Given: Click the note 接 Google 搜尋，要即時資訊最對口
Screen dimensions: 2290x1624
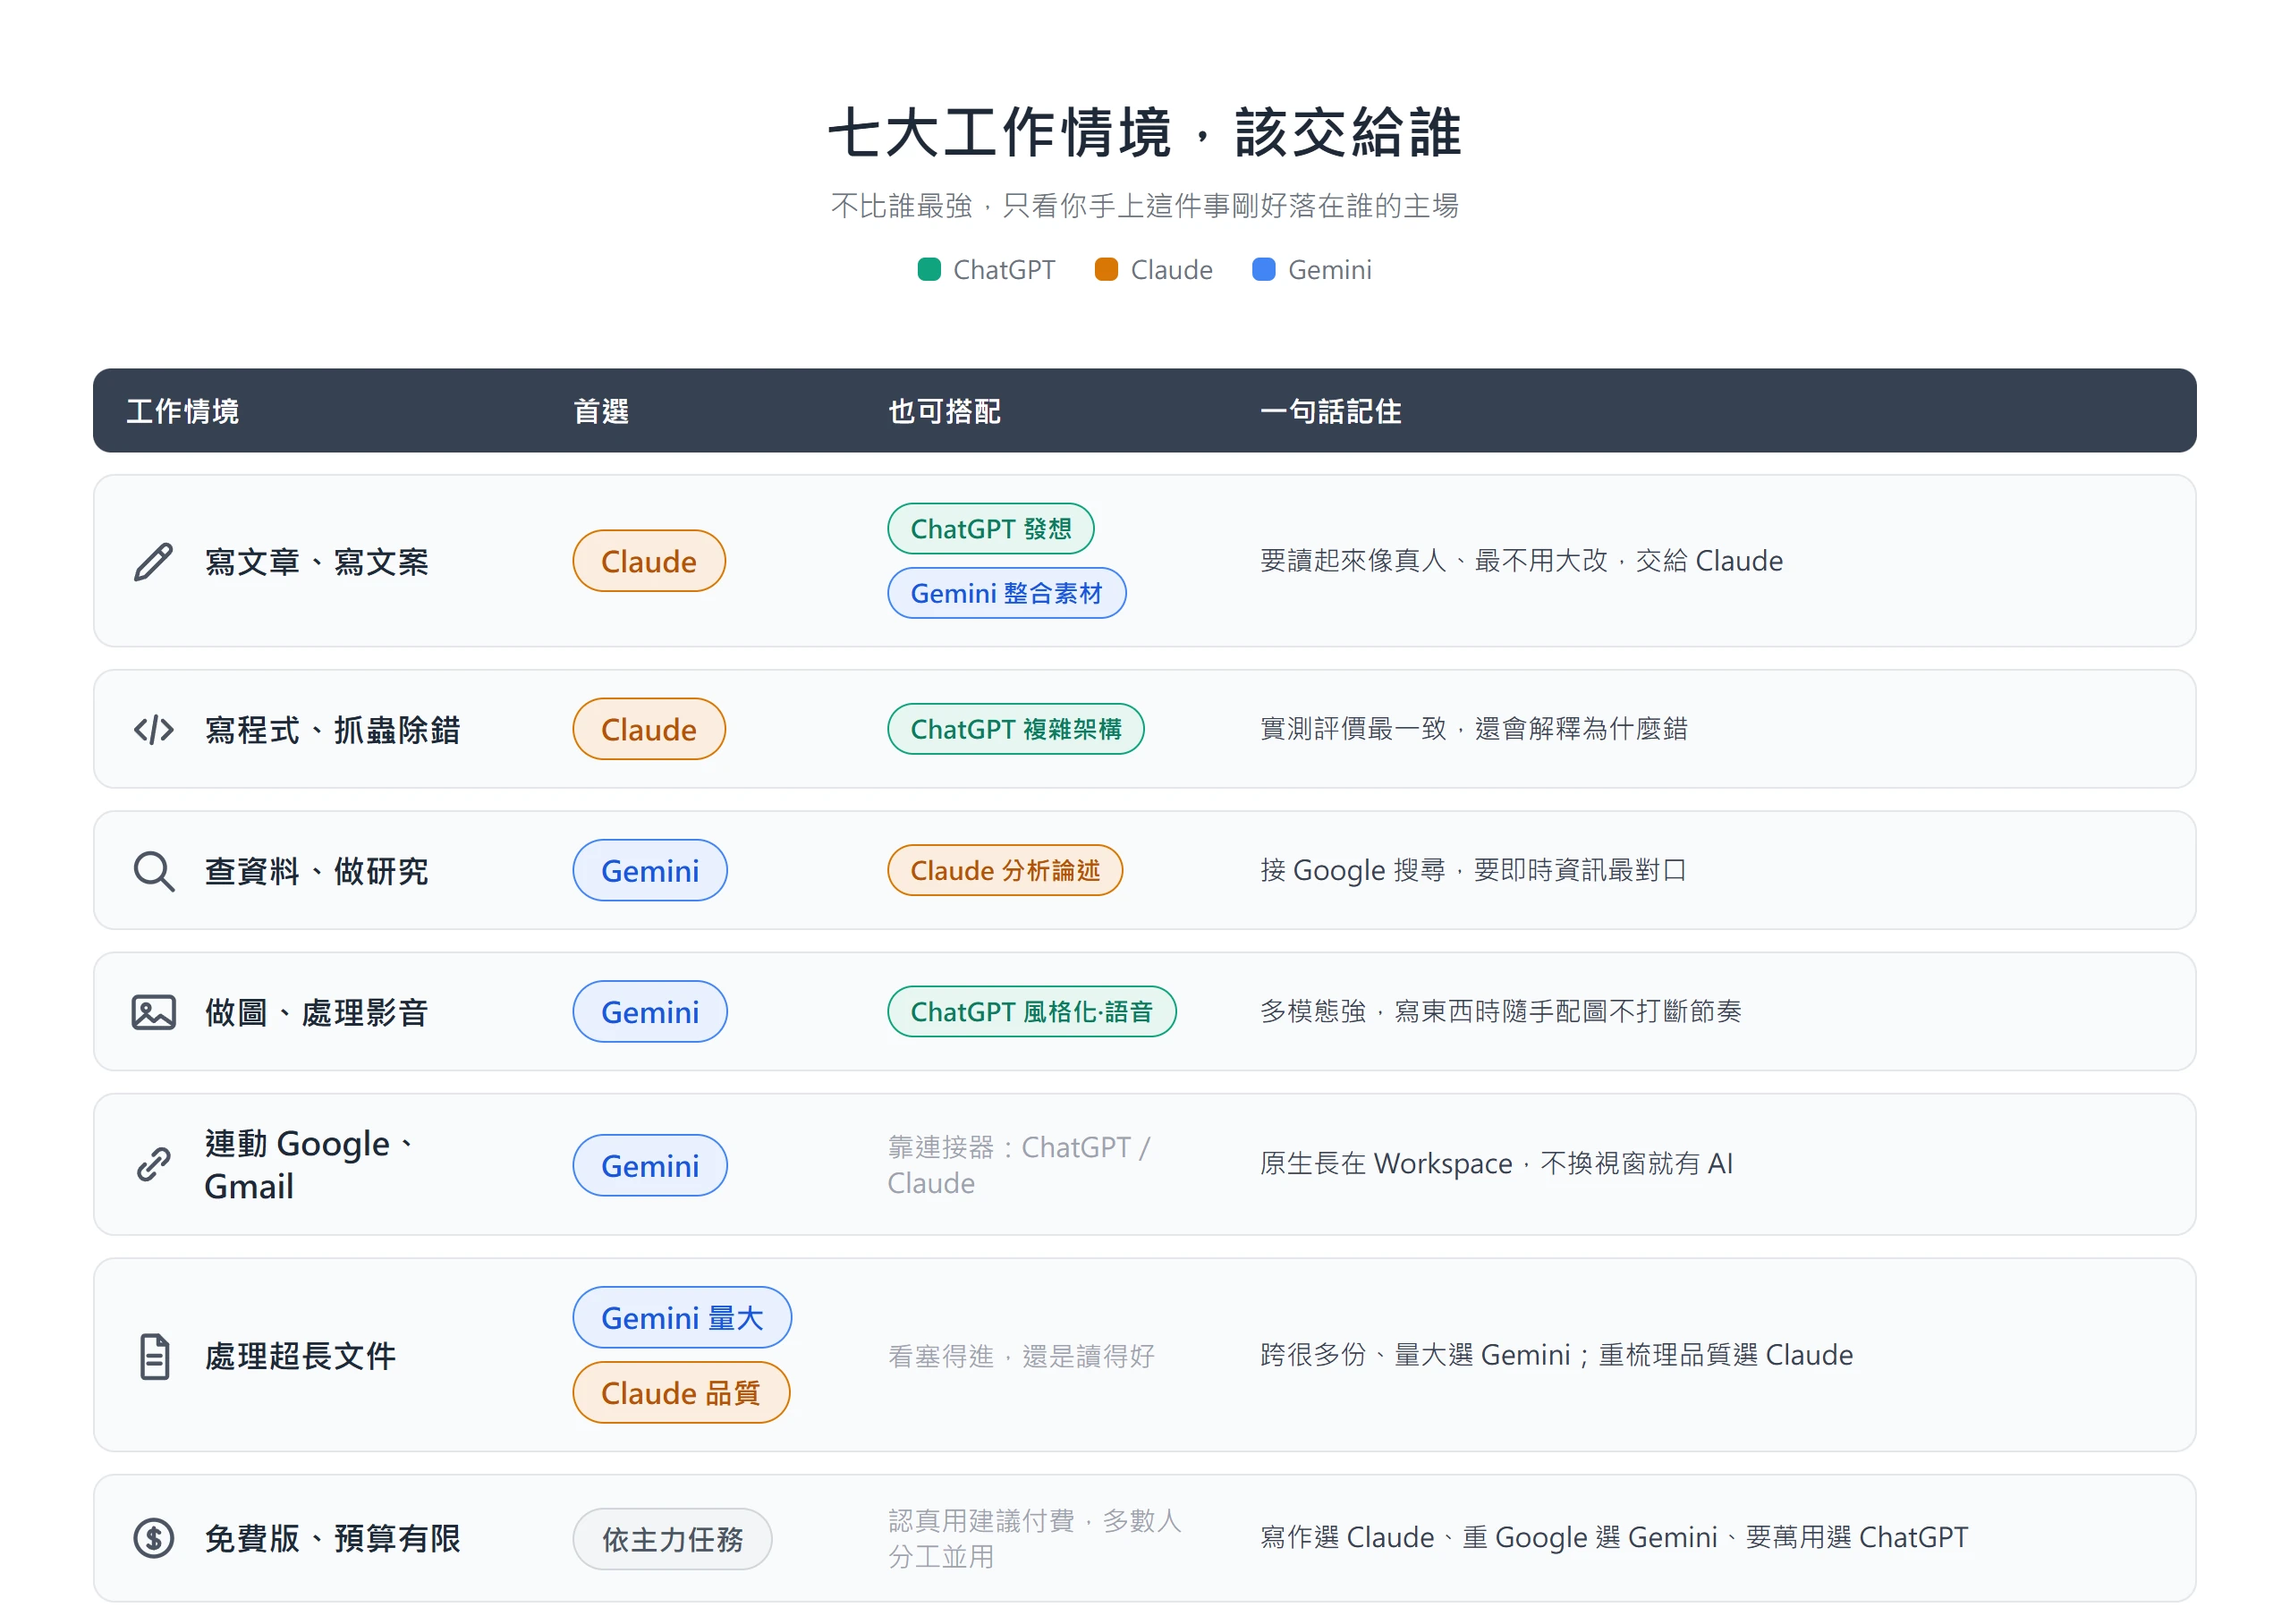Looking at the screenshot, I should 1474,870.
